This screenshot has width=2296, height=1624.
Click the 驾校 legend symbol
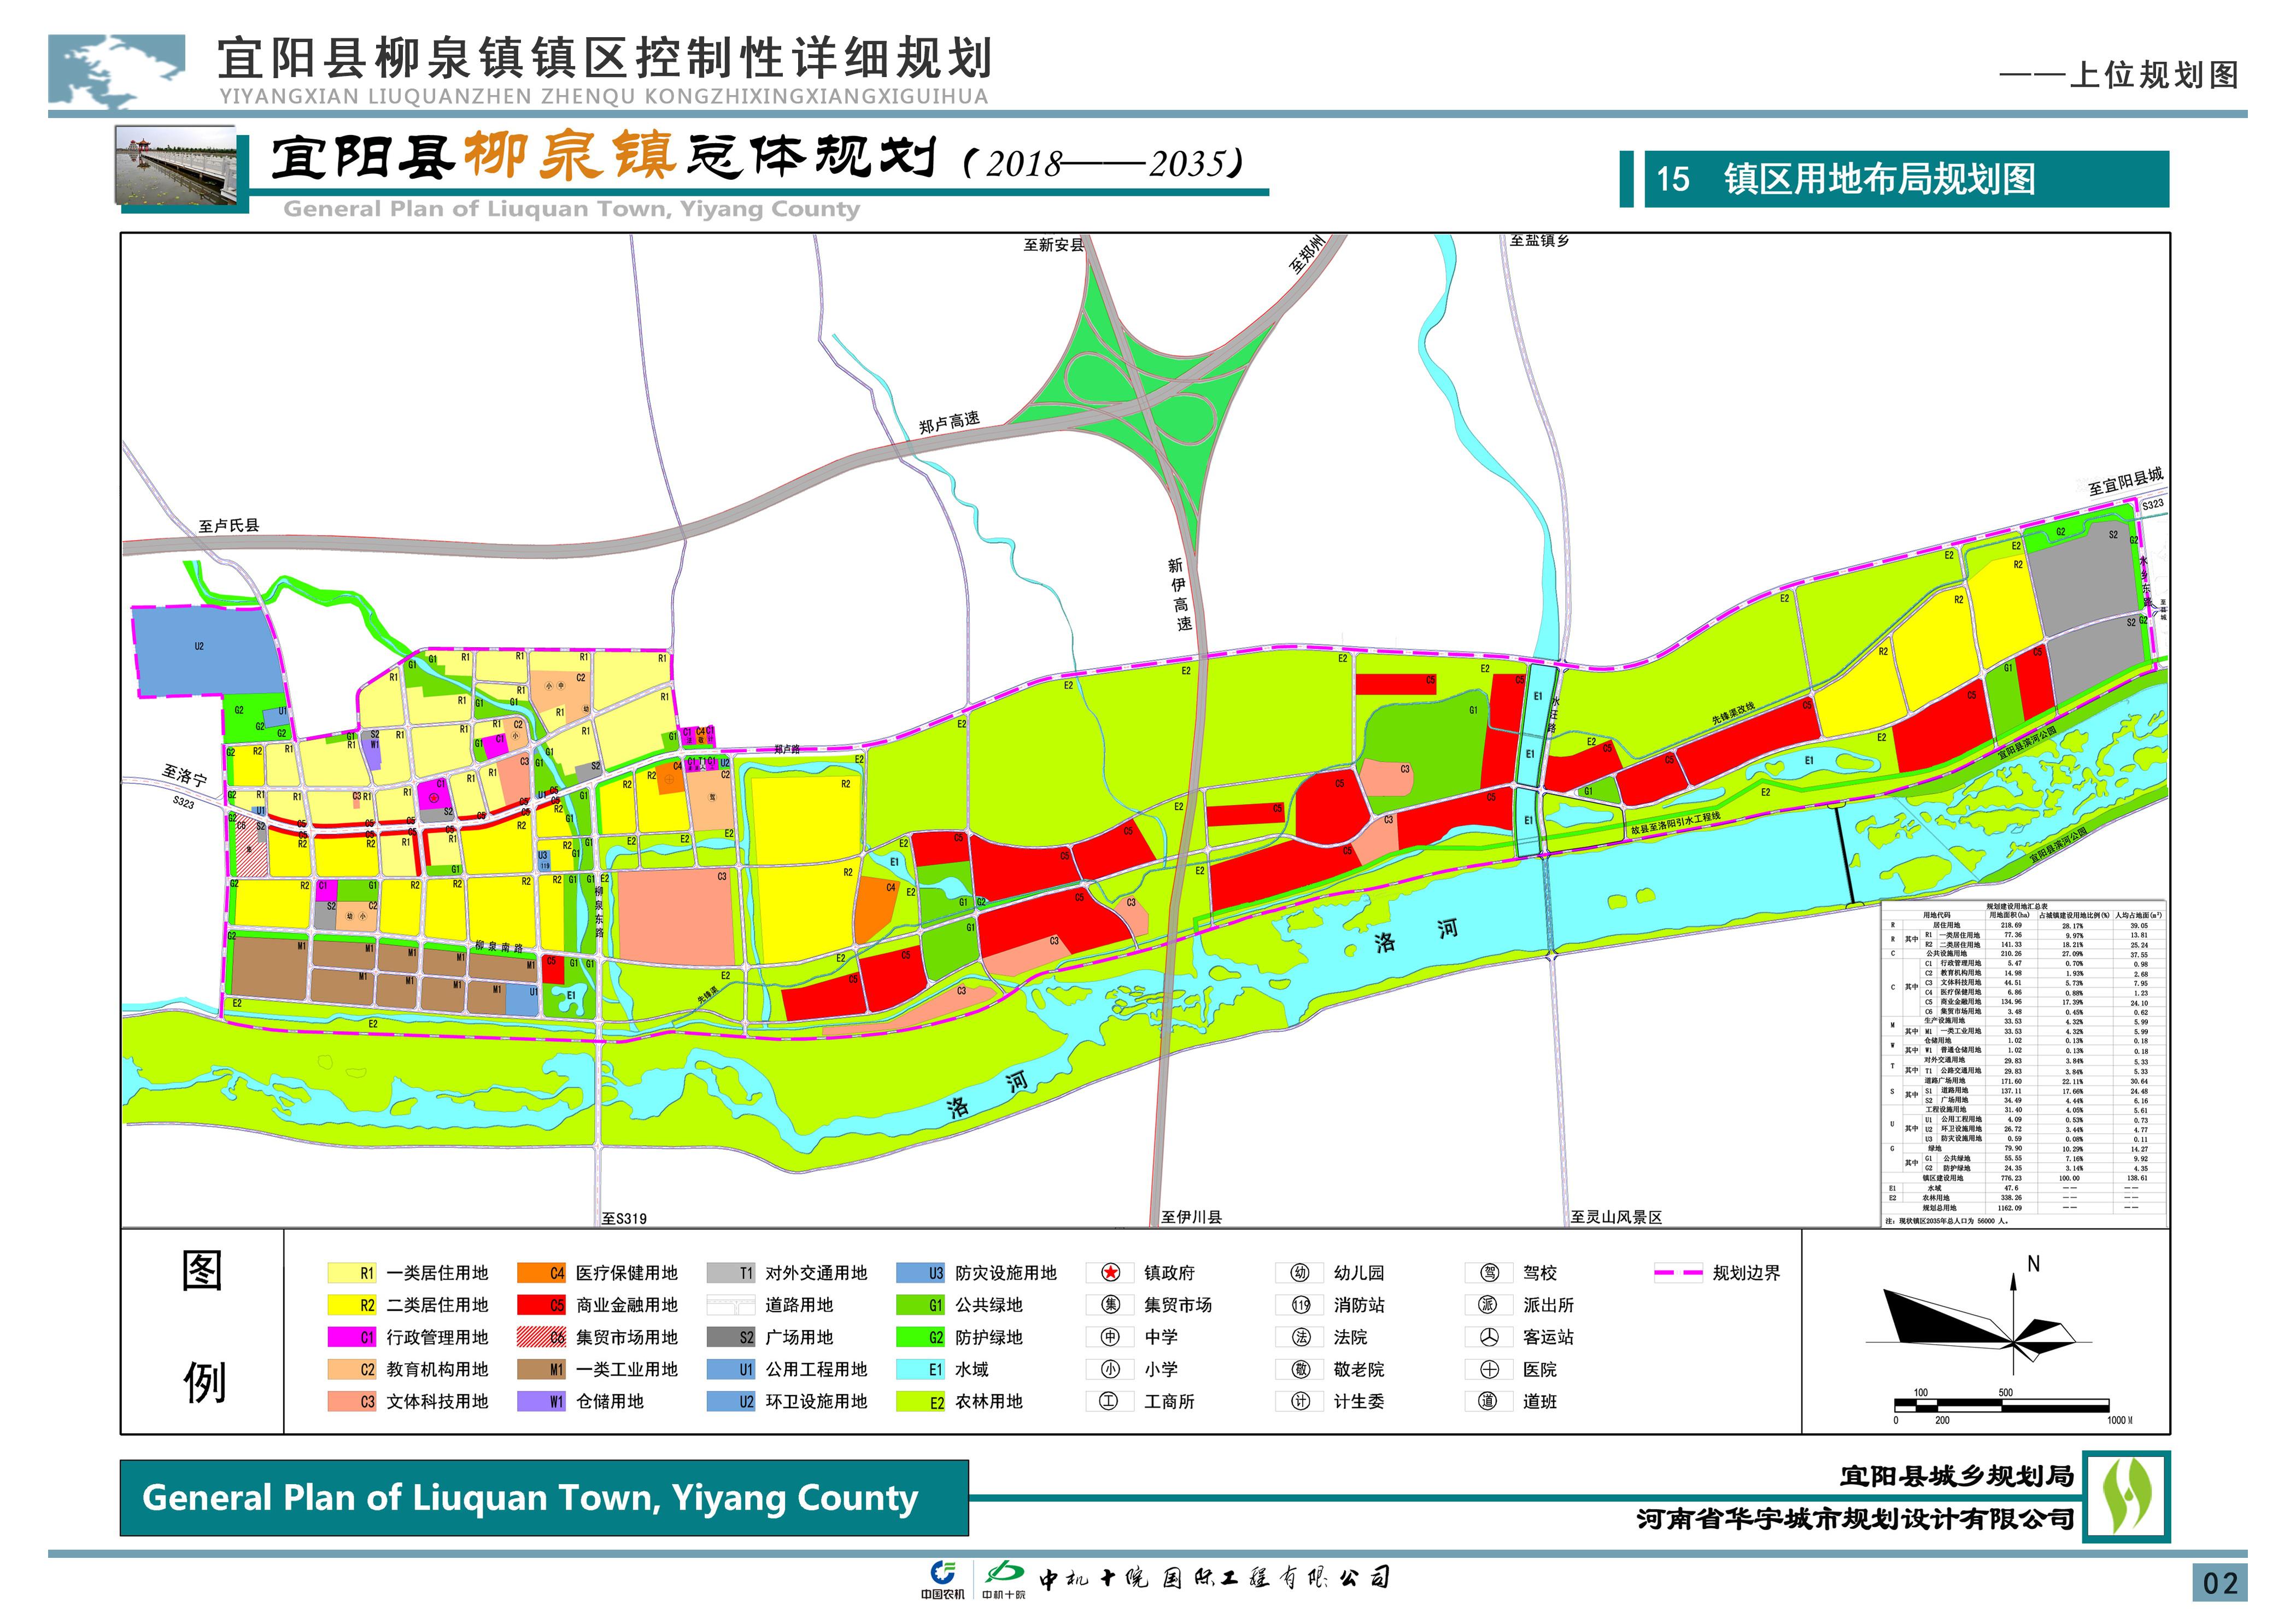pos(1489,1273)
